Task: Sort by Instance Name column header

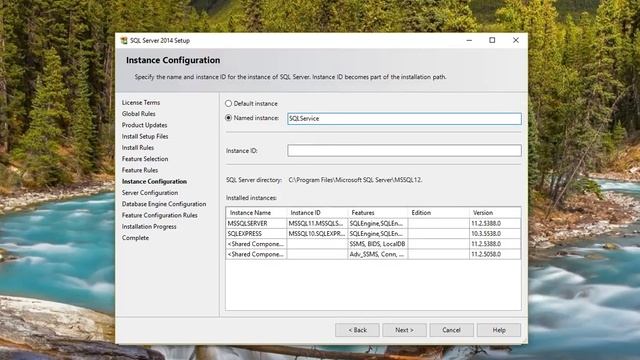Action: [x=256, y=213]
